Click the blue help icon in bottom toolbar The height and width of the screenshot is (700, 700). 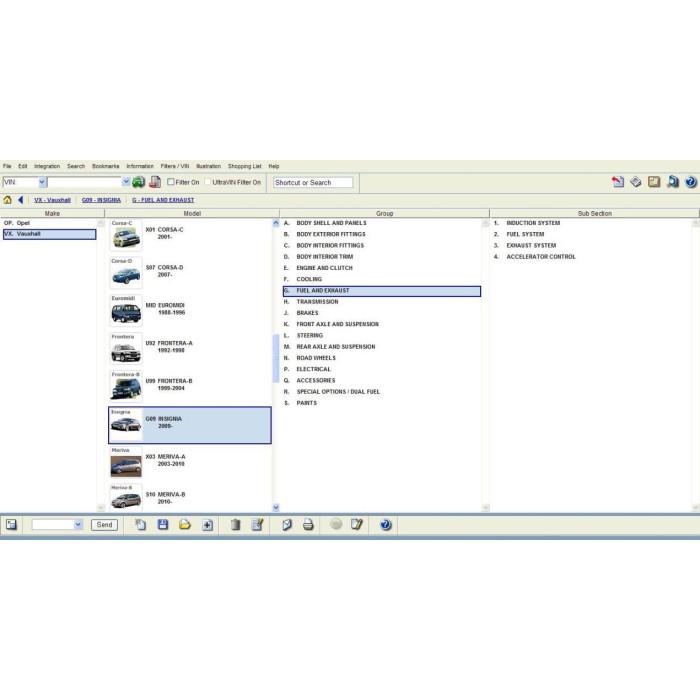[x=386, y=525]
